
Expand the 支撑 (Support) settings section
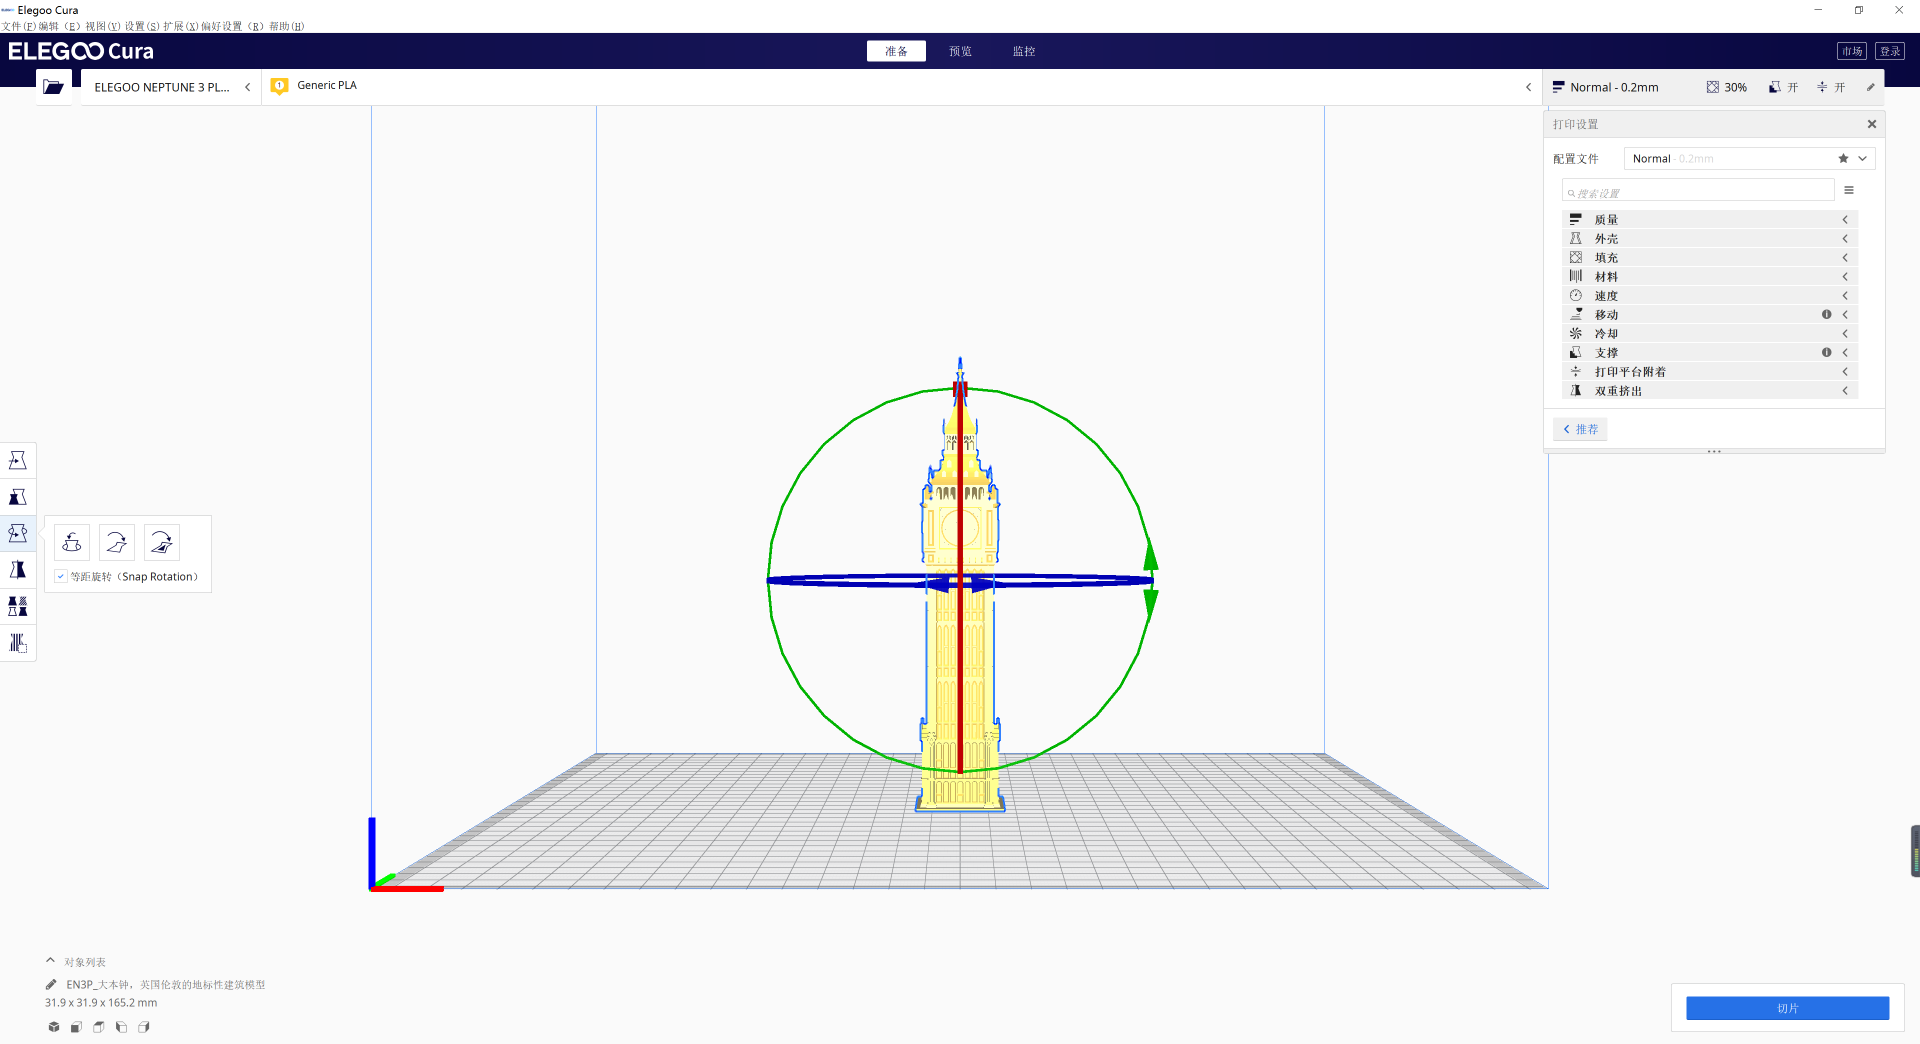point(1710,353)
